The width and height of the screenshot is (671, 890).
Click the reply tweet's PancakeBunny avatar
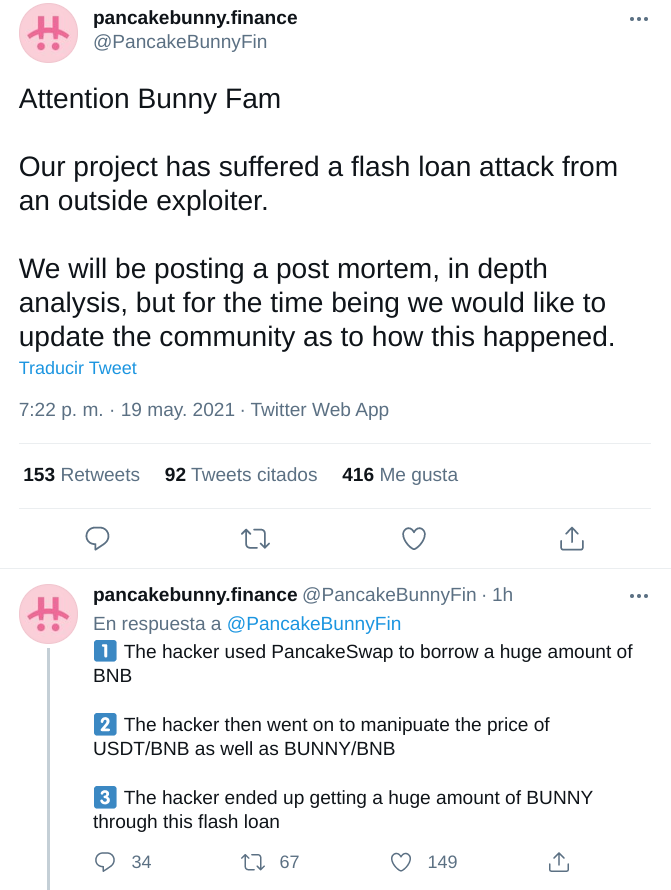(x=48, y=614)
